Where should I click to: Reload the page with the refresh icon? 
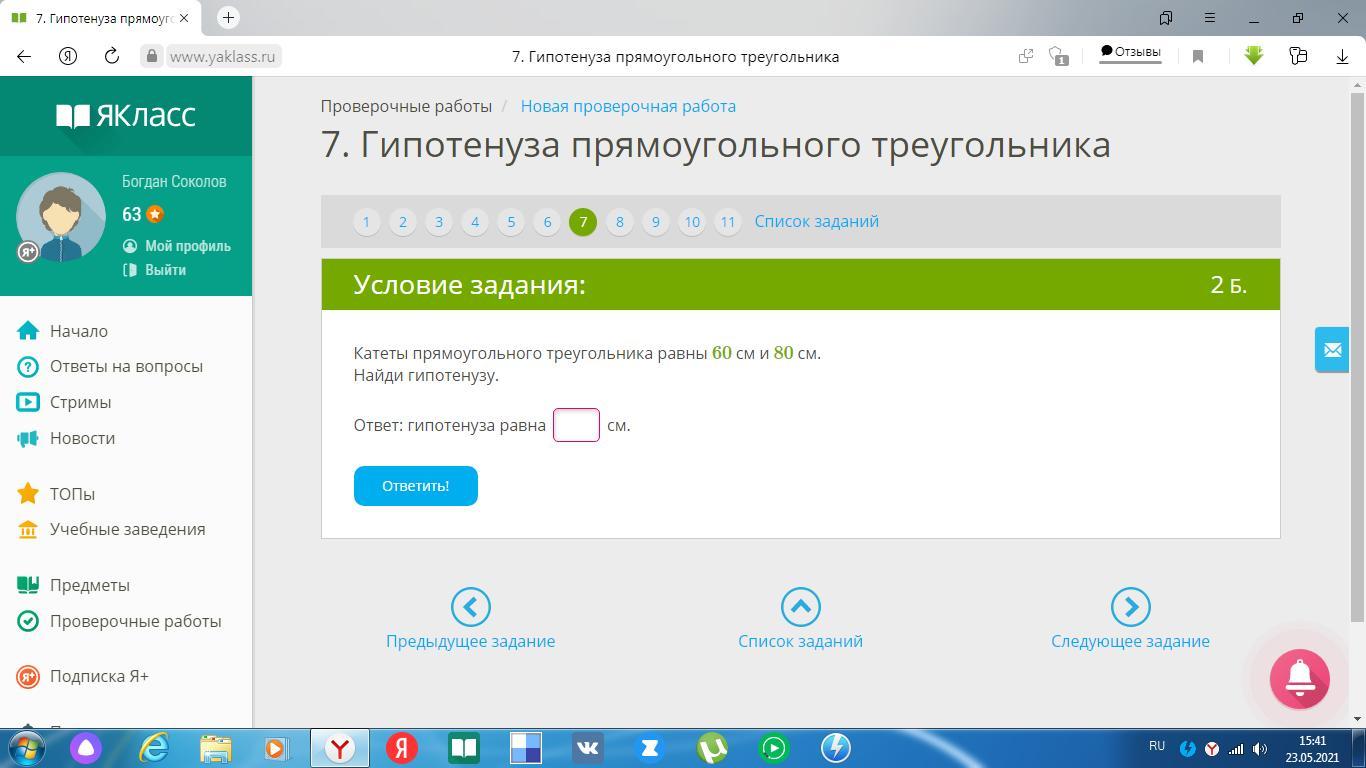pos(112,56)
